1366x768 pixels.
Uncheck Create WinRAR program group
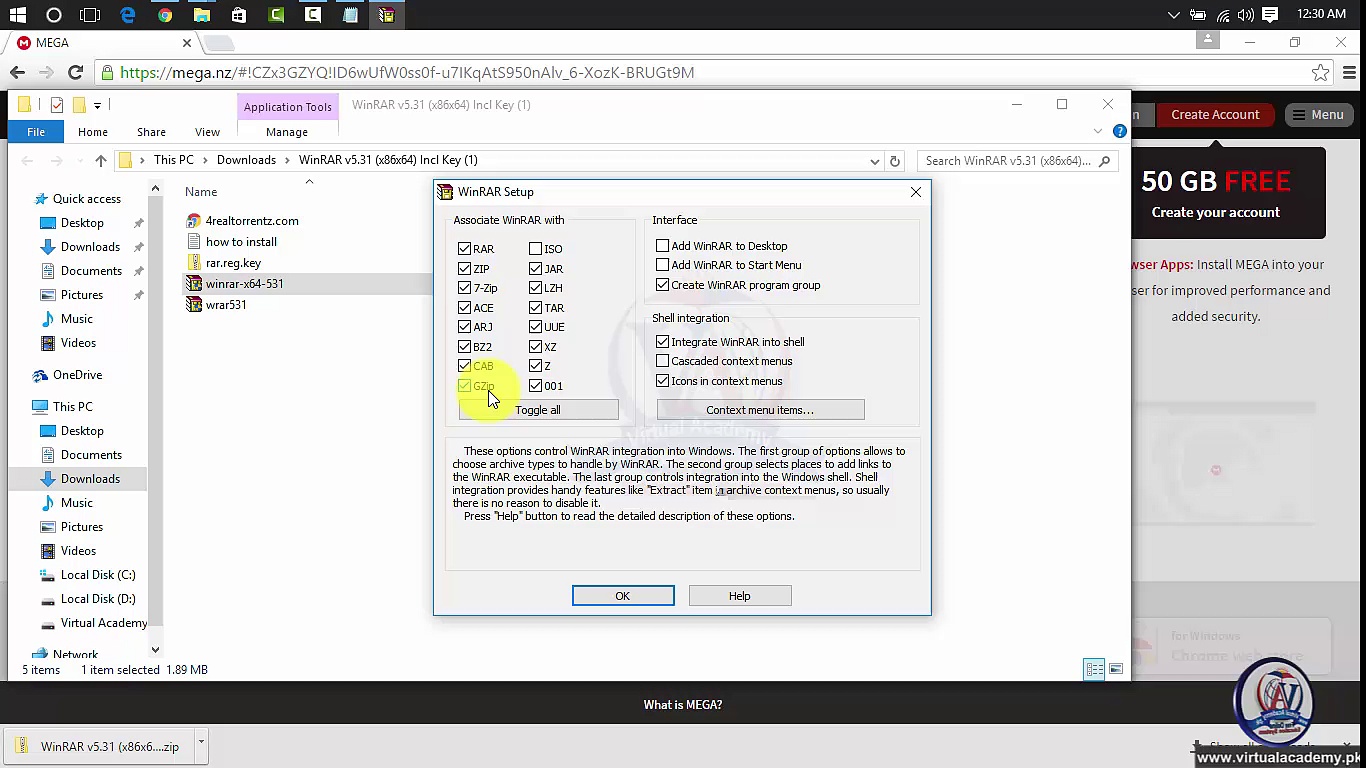662,285
